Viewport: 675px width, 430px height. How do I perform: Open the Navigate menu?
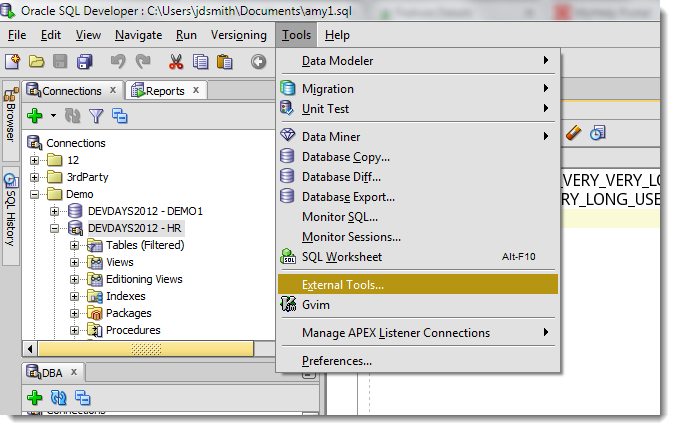click(x=139, y=35)
